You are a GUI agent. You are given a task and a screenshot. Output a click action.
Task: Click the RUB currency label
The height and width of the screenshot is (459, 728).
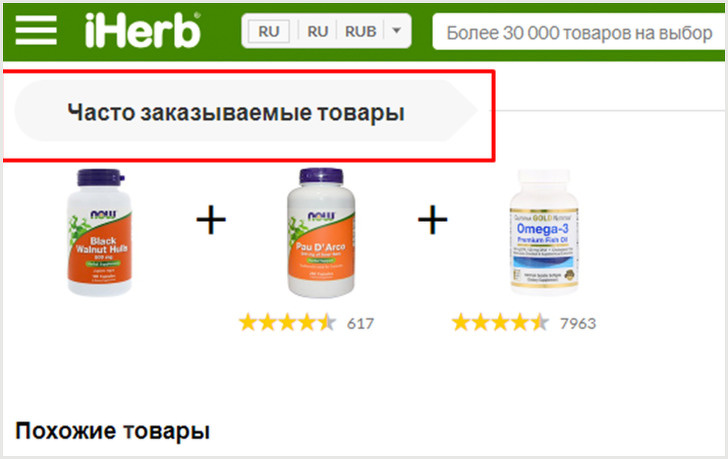point(360,32)
